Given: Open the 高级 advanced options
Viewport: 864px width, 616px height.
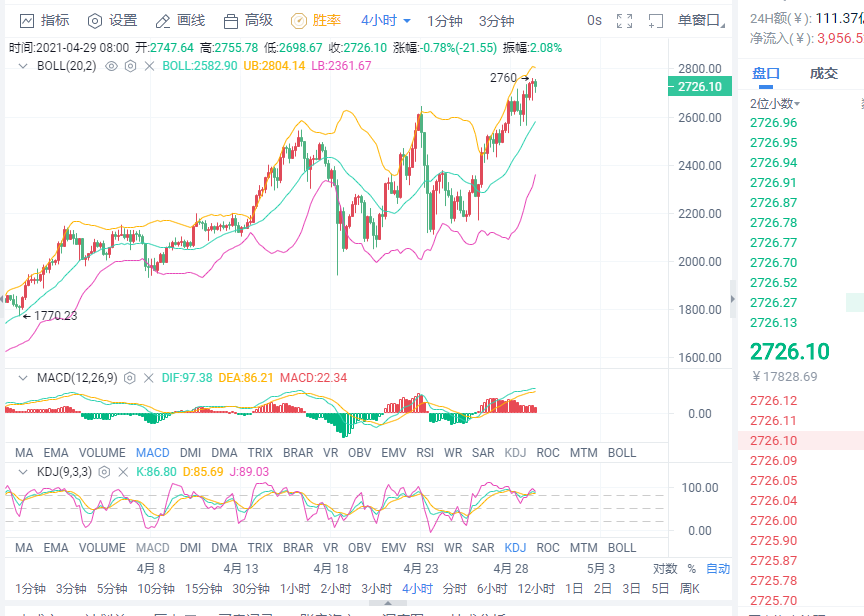Looking at the screenshot, I should pos(248,20).
